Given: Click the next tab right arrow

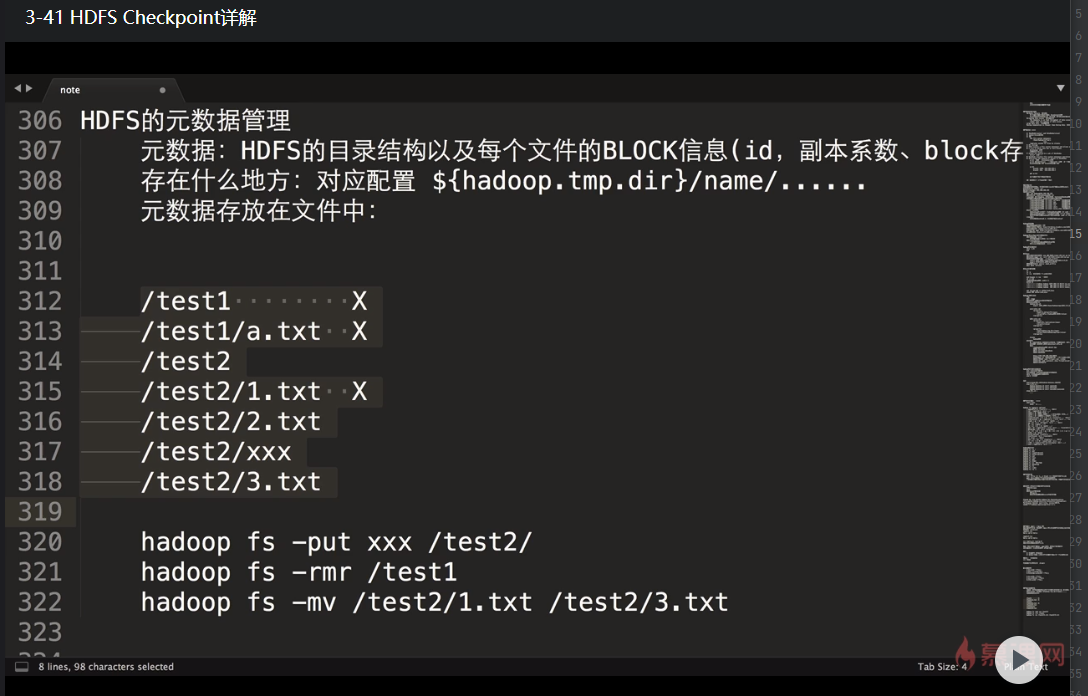Looking at the screenshot, I should point(29,89).
